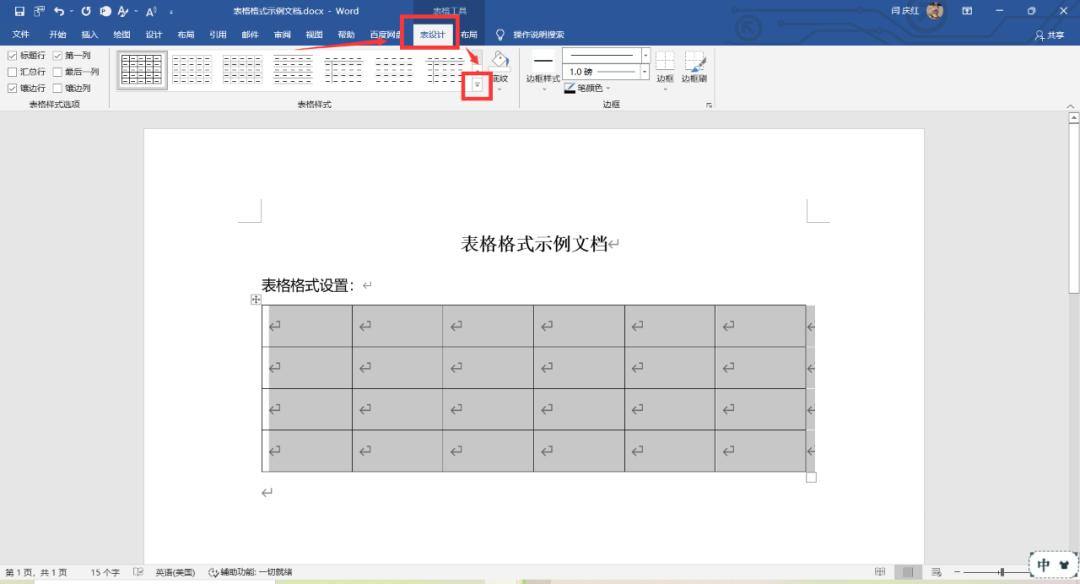Switch to Read Mode view icon
This screenshot has width=1080, height=584.
coord(880,572)
